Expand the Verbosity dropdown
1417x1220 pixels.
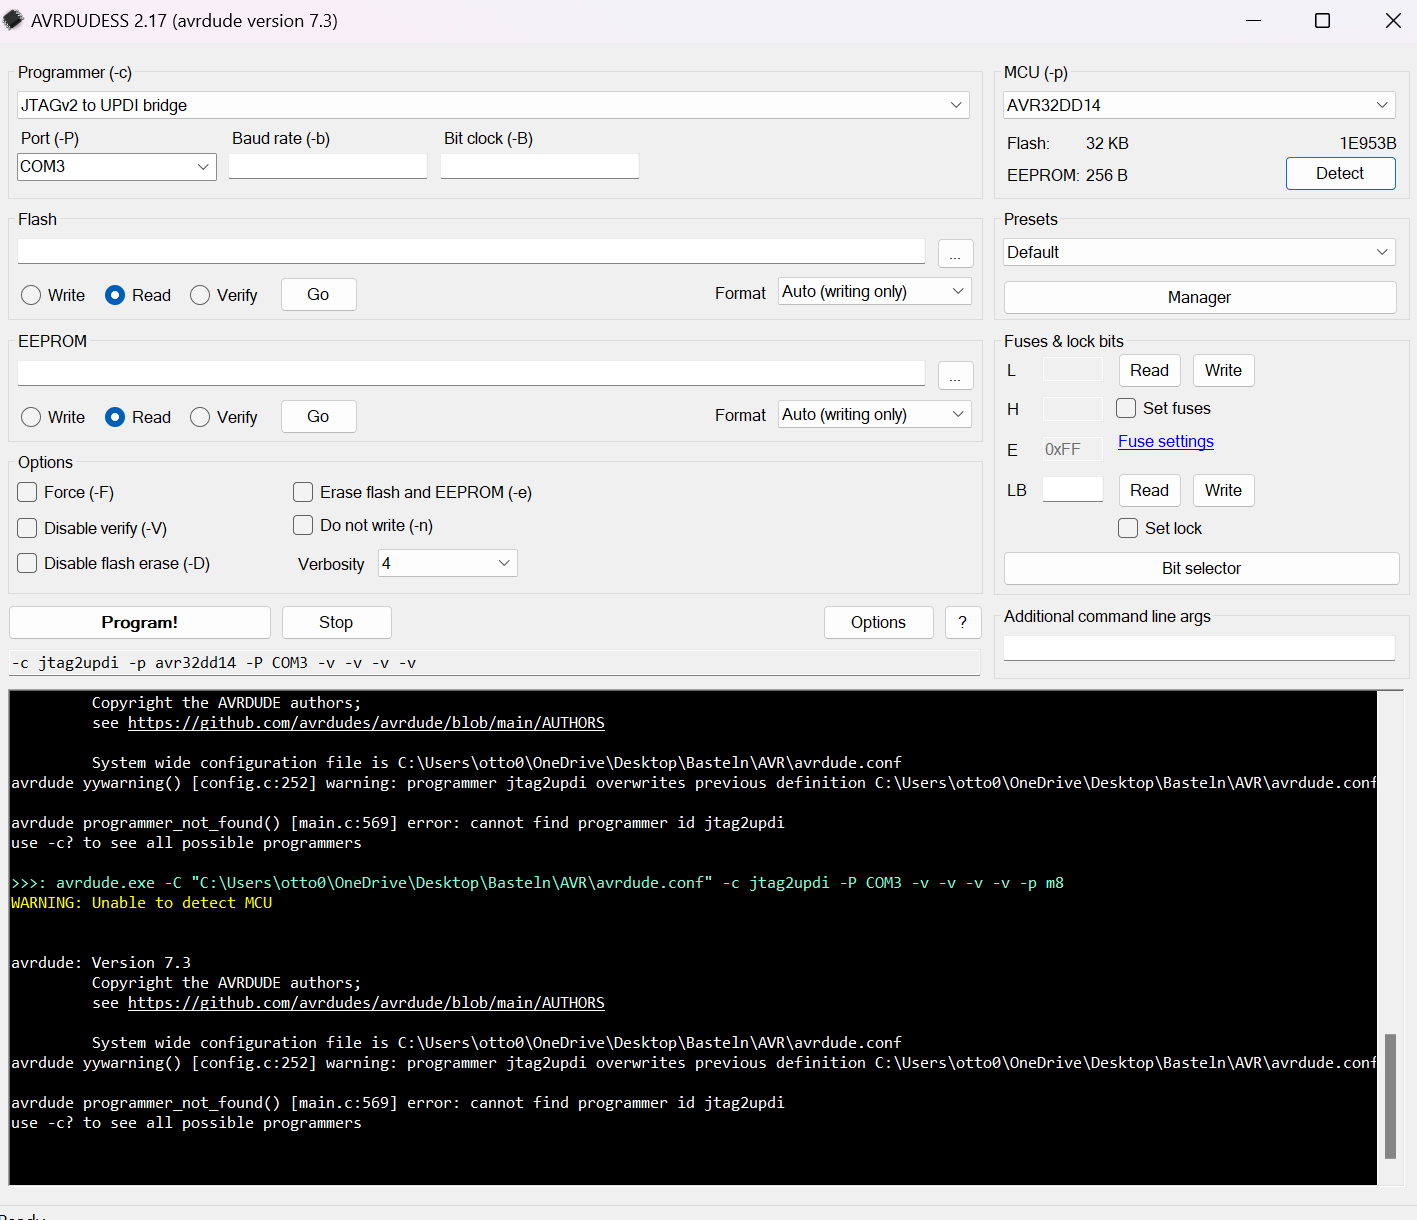[x=448, y=563]
